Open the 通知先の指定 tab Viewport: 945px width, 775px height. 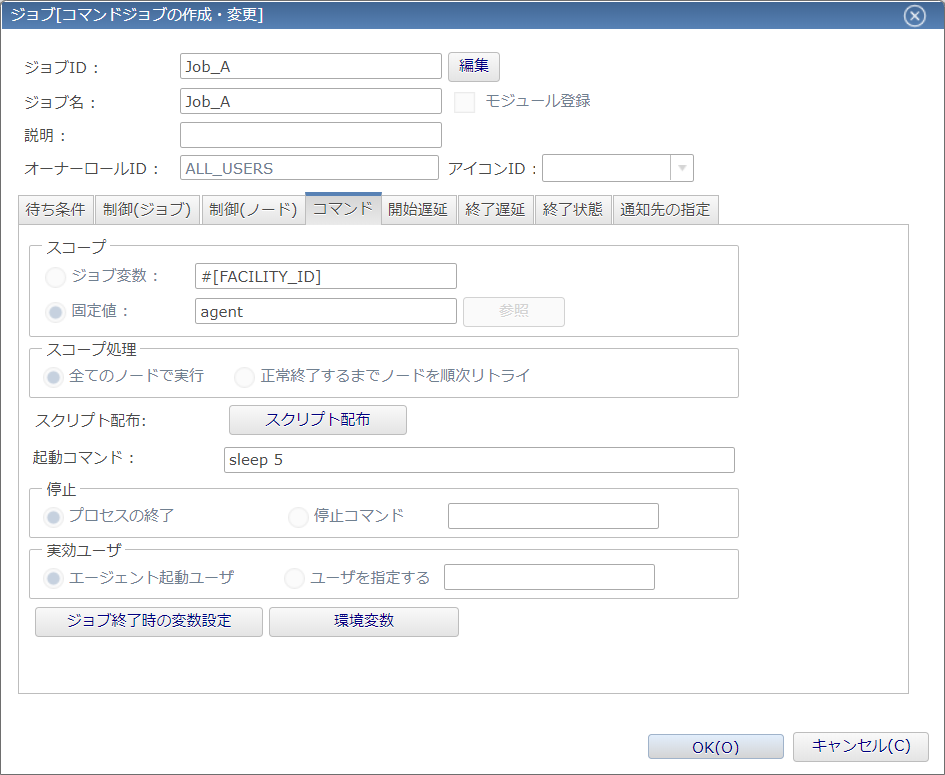point(665,210)
